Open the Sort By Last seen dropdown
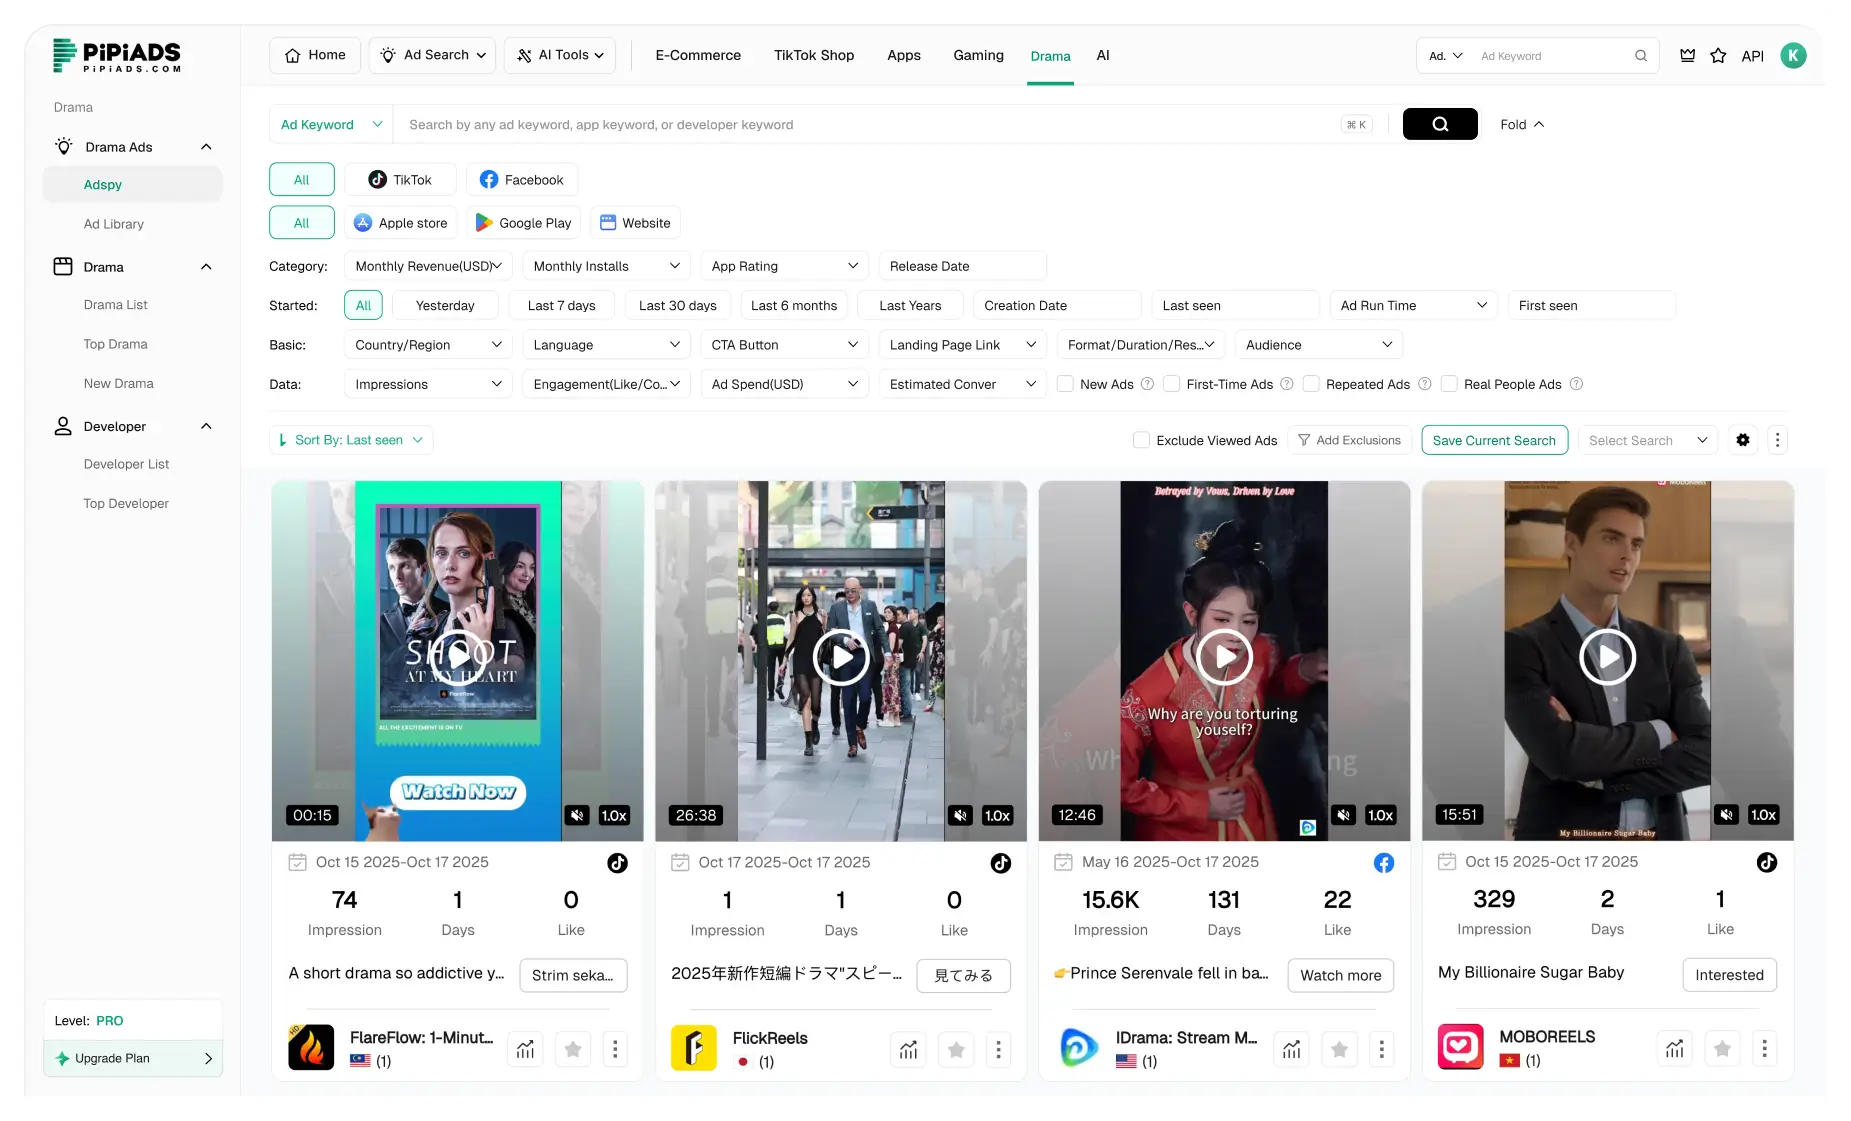1851x1121 pixels. coord(351,440)
